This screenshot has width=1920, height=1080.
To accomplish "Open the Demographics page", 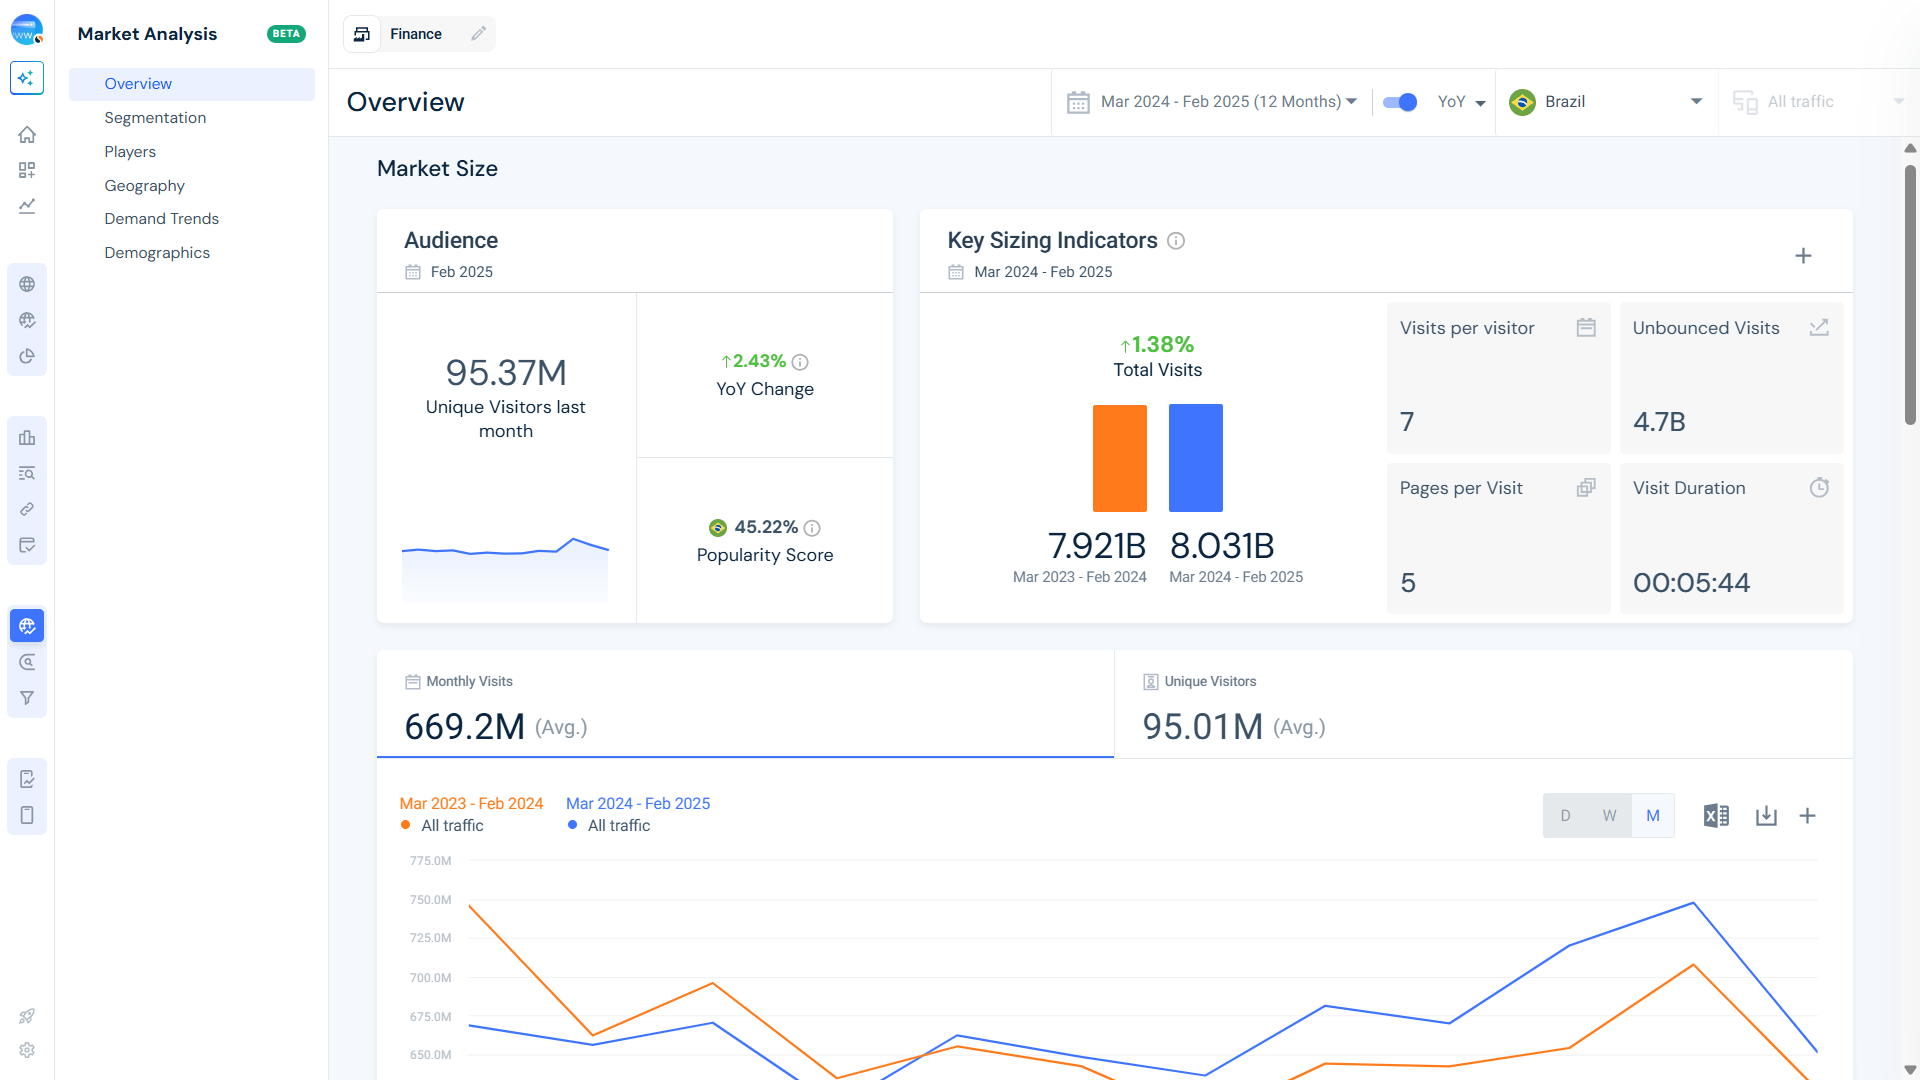I will pyautogui.click(x=157, y=252).
